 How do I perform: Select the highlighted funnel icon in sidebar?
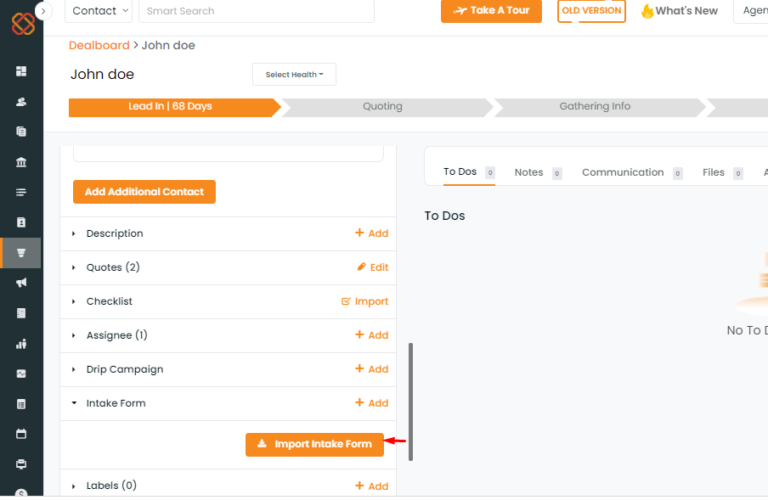coord(21,253)
